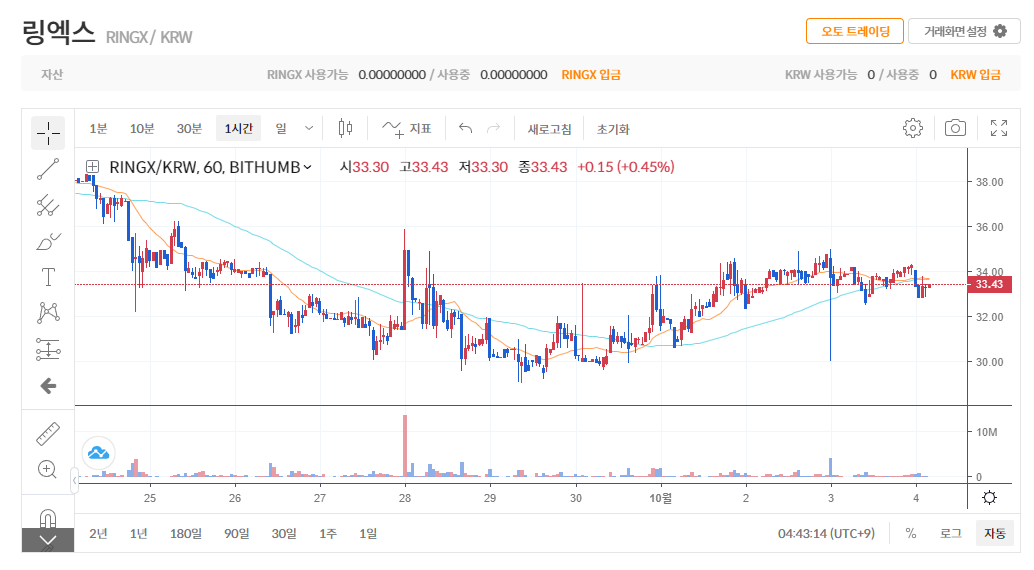Viewport: 1034px width, 570px height.
Task: Set the date range to 2년
Action: 98,533
